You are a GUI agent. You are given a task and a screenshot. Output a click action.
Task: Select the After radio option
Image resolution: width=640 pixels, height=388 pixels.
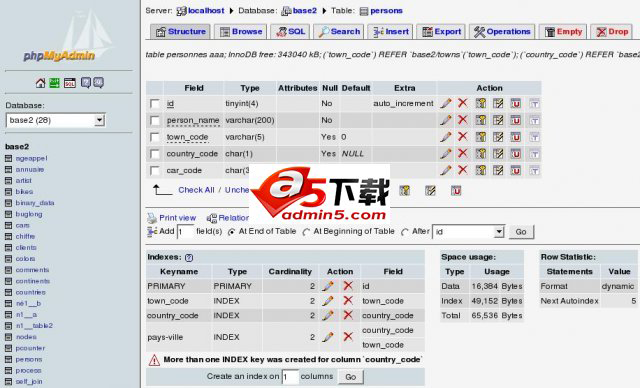405,232
